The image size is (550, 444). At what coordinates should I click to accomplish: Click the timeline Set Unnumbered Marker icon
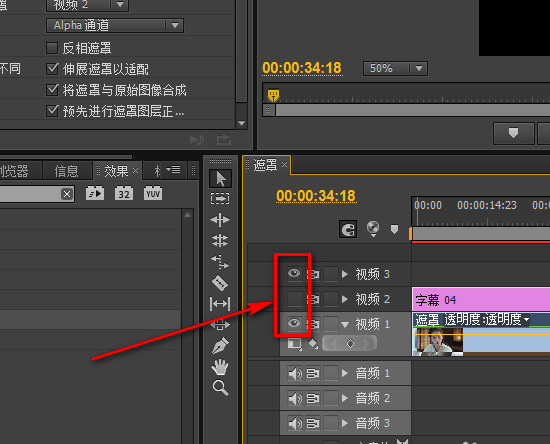pyautogui.click(x=394, y=229)
